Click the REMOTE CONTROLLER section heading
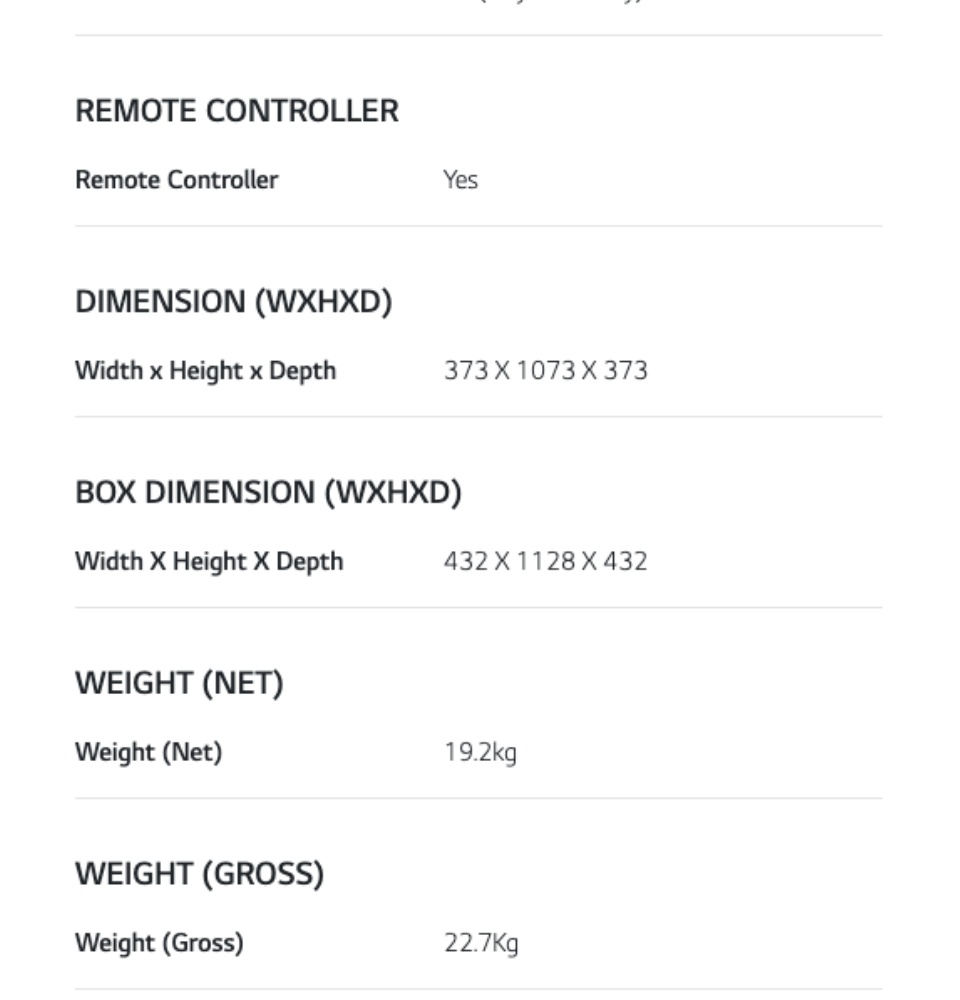This screenshot has height=1000, width=960. [x=237, y=111]
